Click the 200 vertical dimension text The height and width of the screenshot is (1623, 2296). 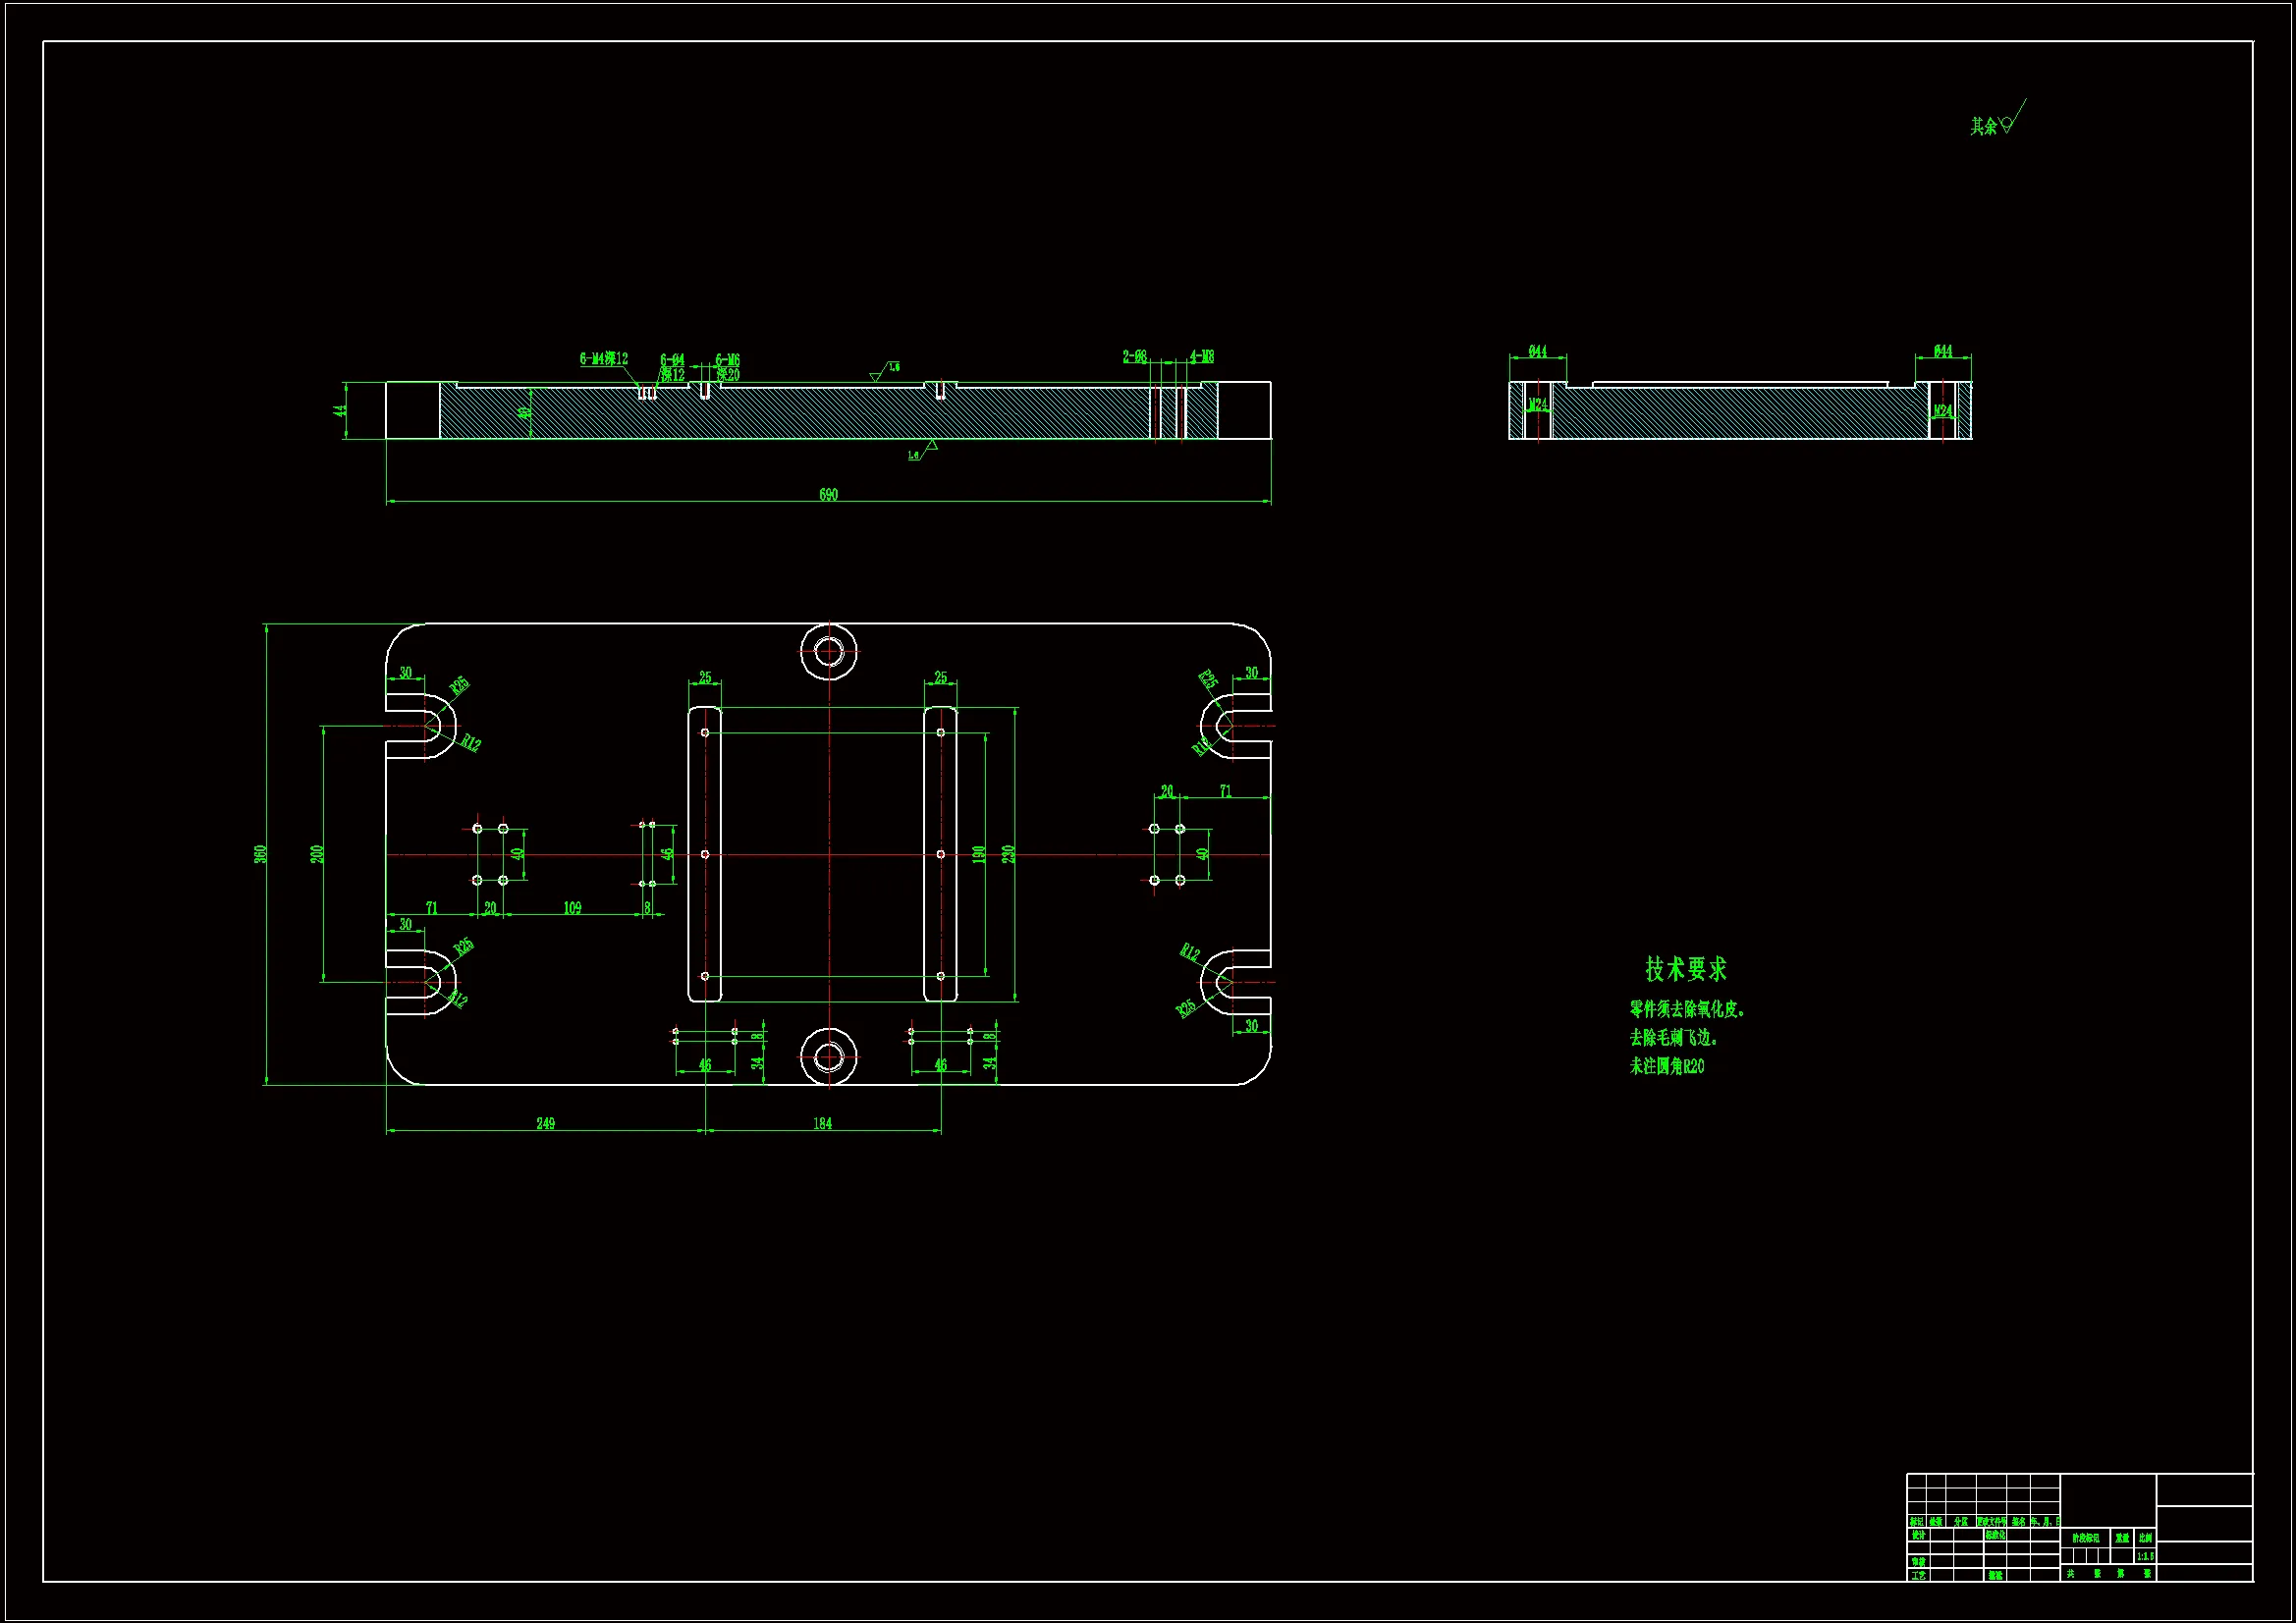317,854
